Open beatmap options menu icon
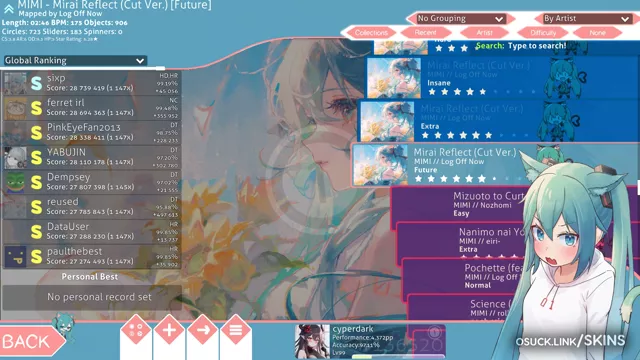 [236, 330]
